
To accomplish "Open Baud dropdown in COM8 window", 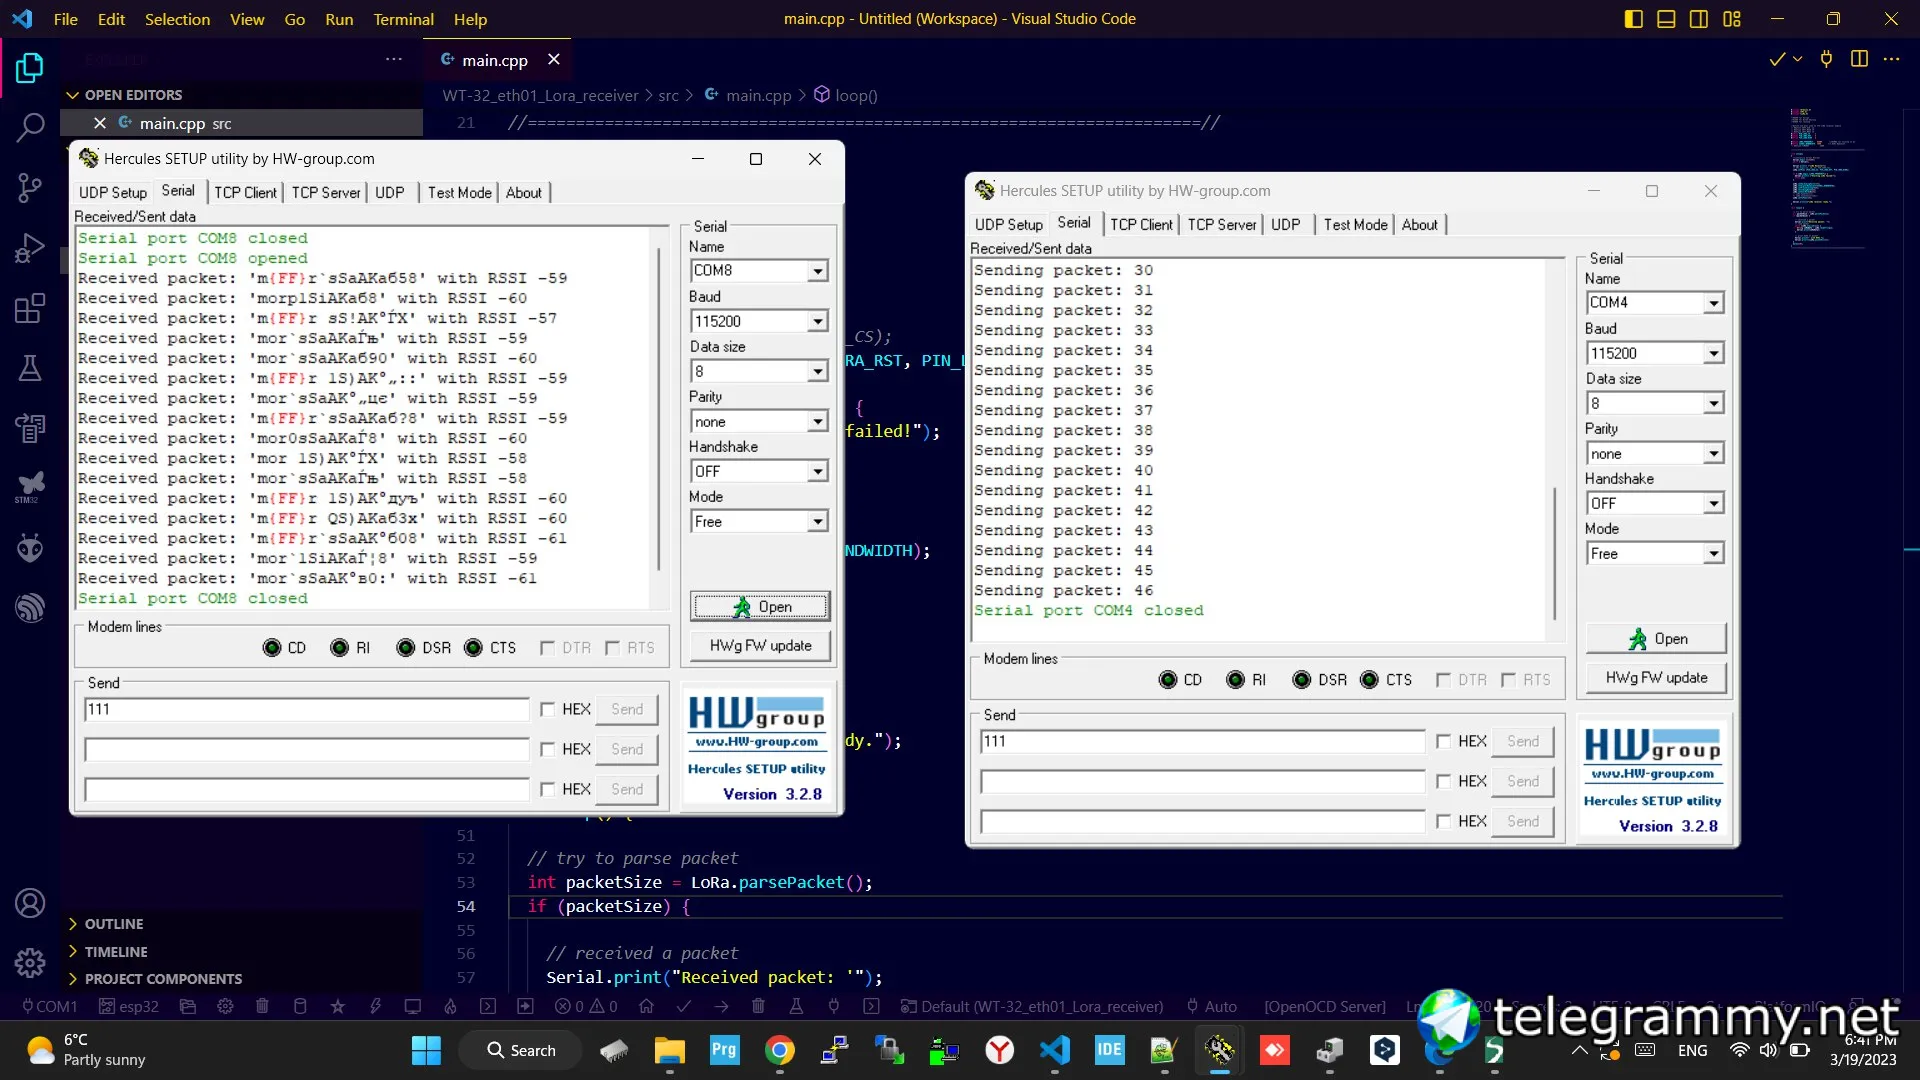I will click(x=817, y=321).
